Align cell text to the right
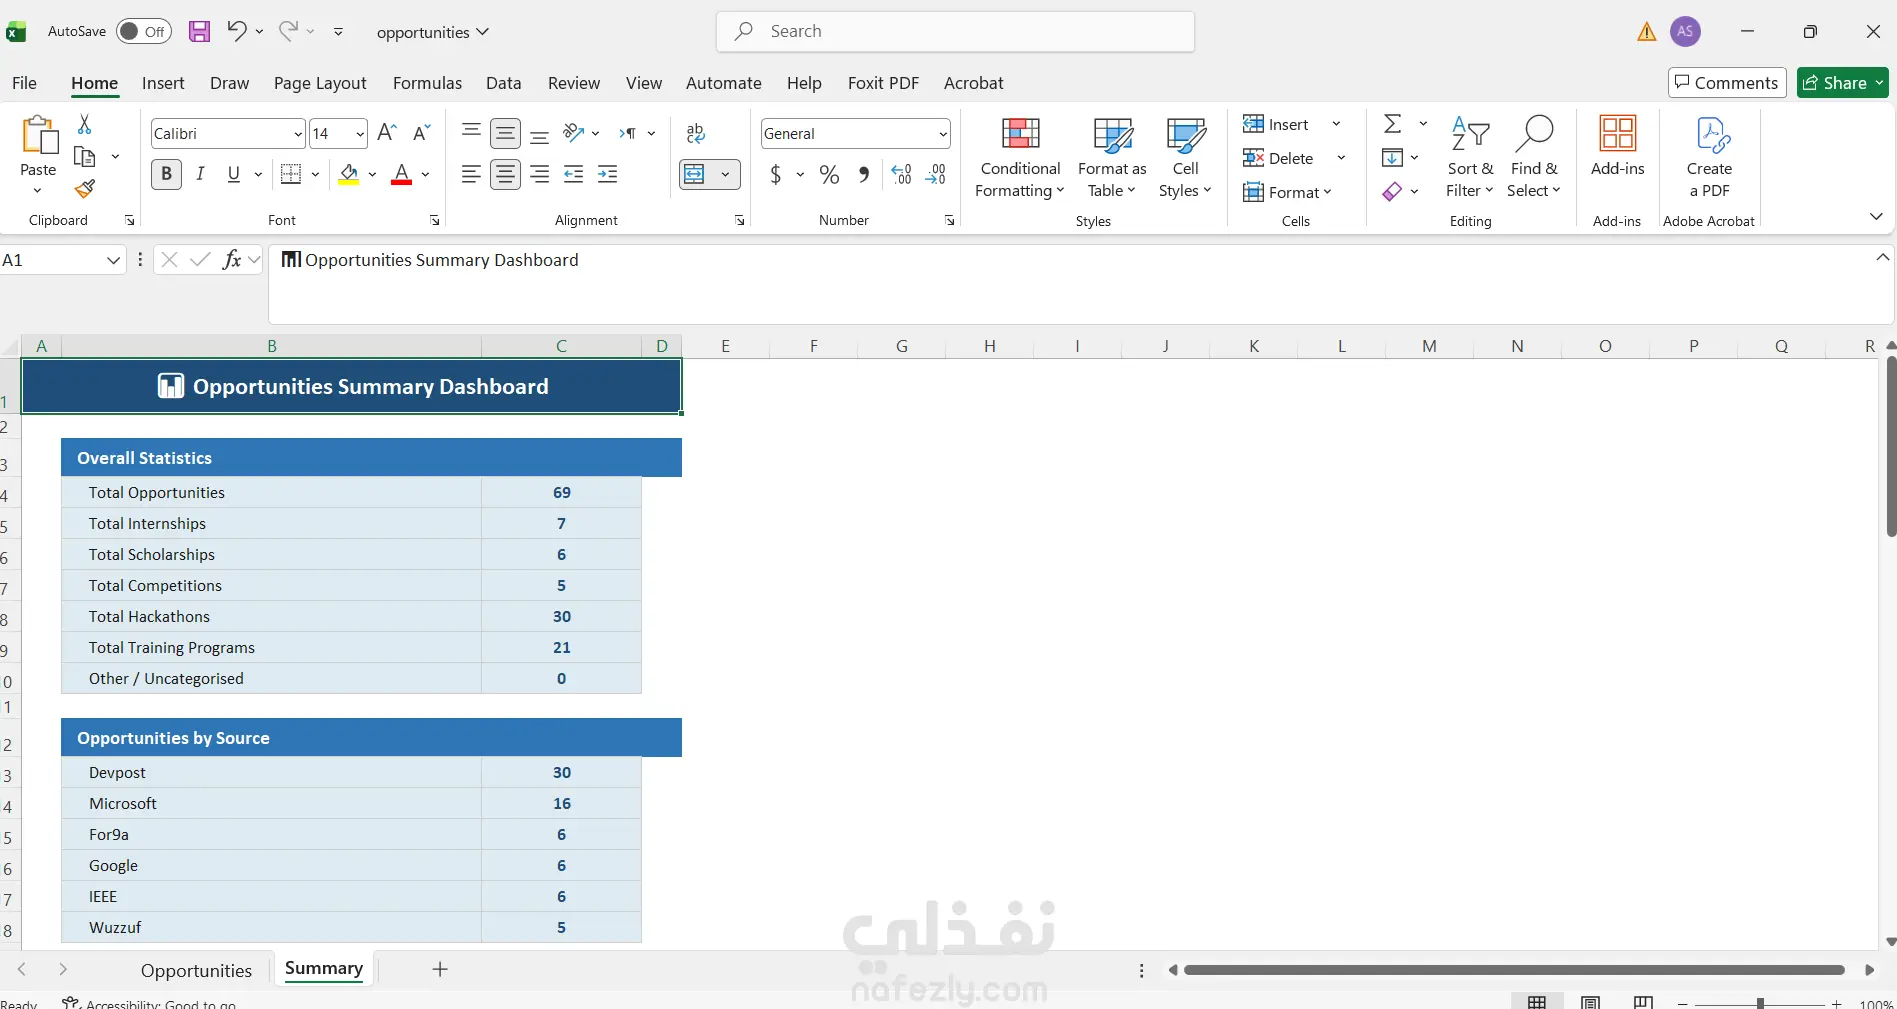The height and width of the screenshot is (1009, 1897). [x=540, y=175]
